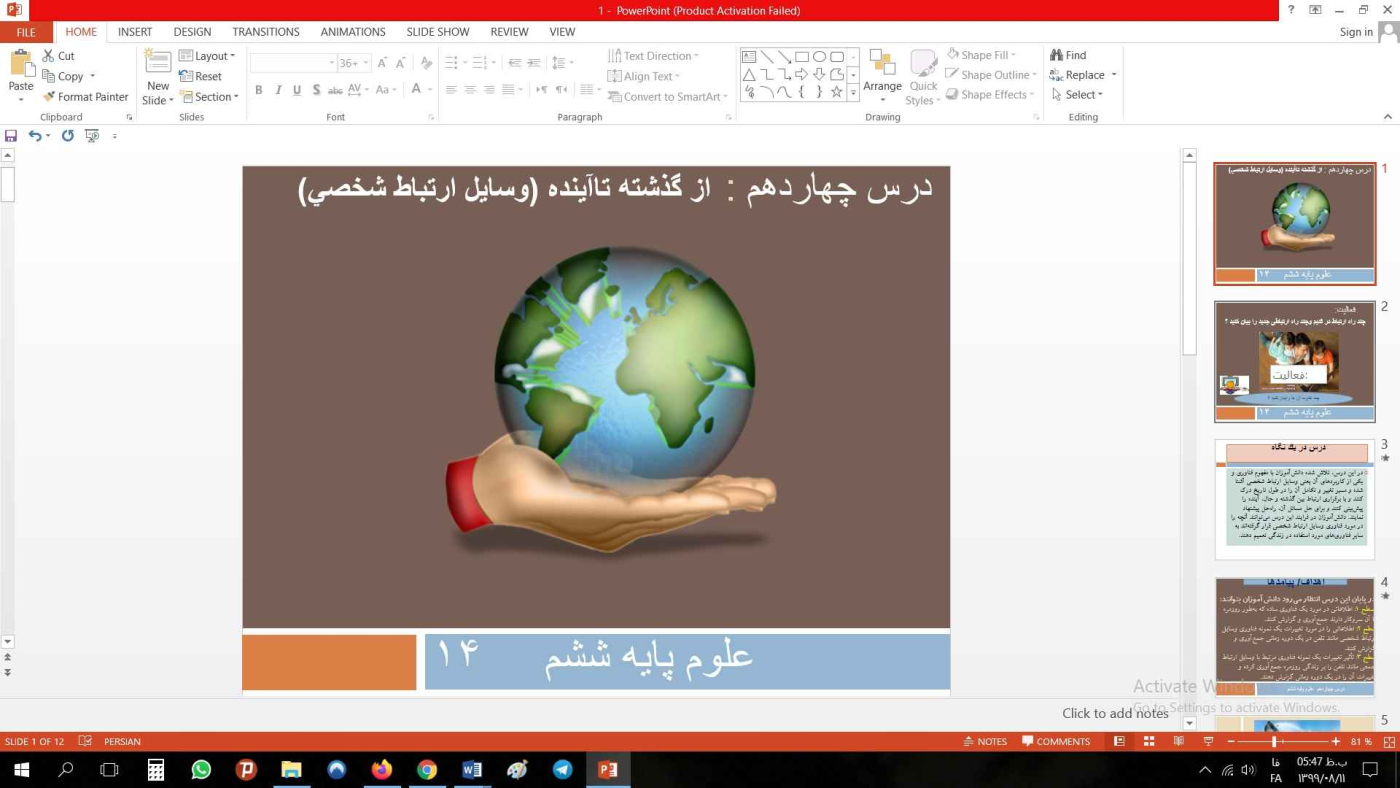
Task: Switch to the ANIMATIONS ribbon tab
Action: coord(353,32)
